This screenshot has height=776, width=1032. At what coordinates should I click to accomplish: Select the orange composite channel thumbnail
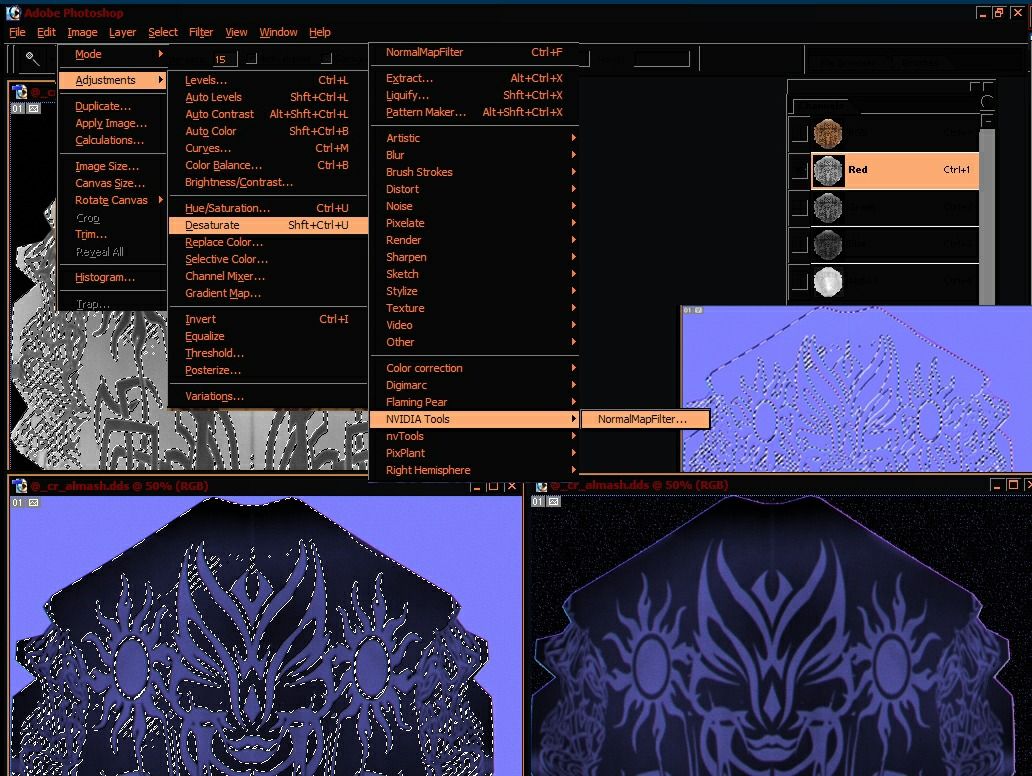pos(828,134)
